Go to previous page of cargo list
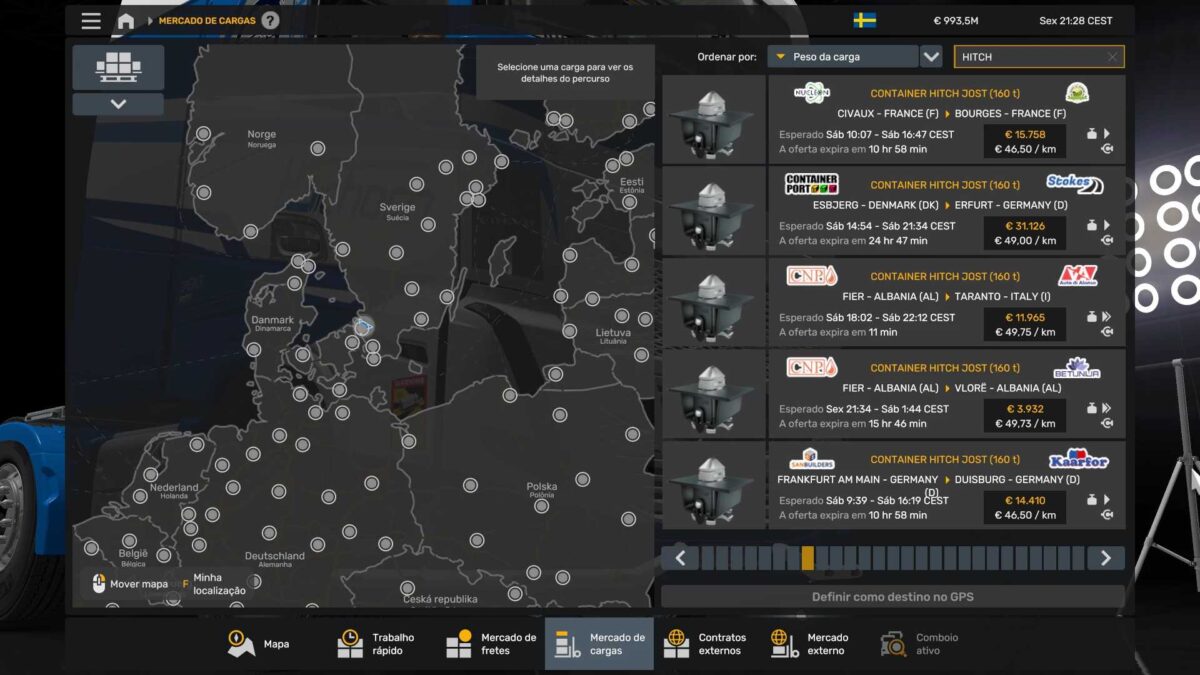 (680, 558)
